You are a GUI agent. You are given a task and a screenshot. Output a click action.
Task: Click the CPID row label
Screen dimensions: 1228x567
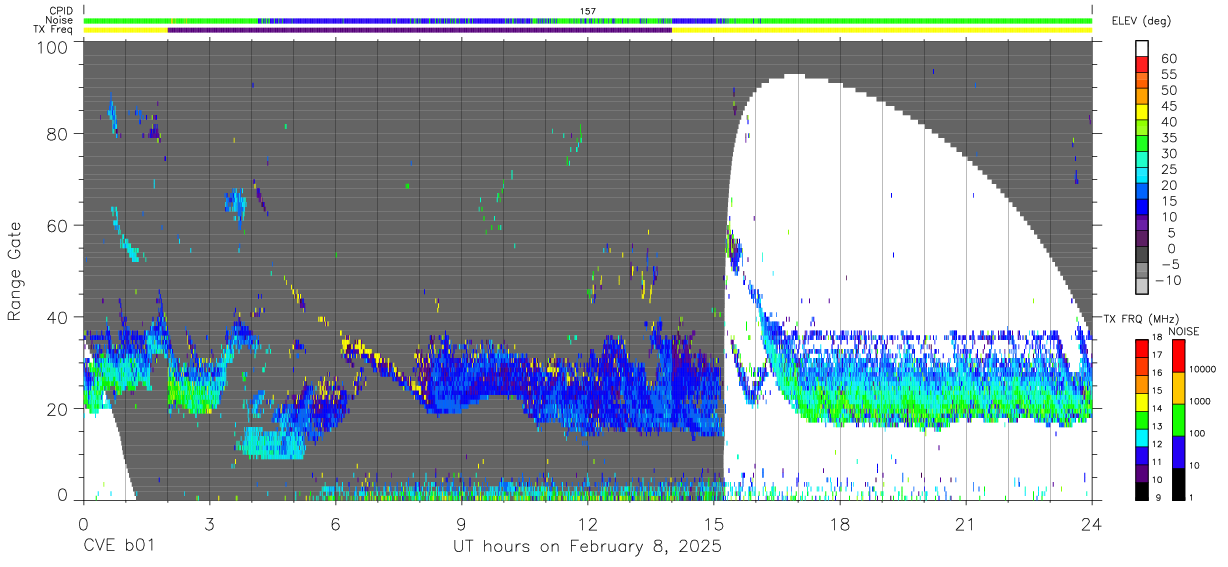[x=60, y=11]
